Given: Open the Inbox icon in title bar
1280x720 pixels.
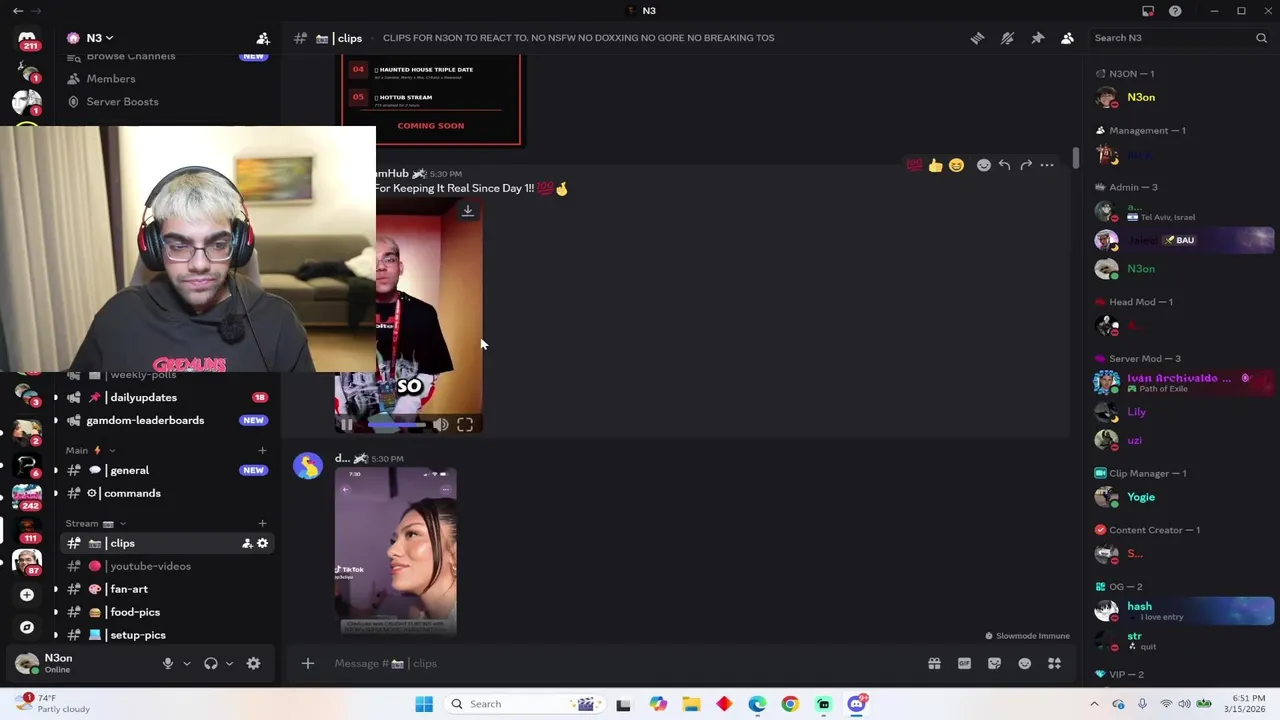Looking at the screenshot, I should pos(1148,11).
